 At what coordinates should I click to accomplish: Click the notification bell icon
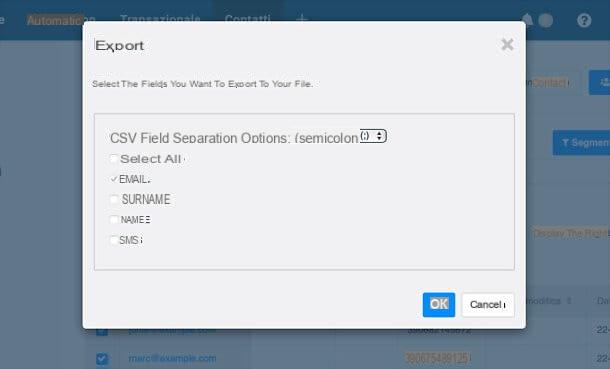pos(527,19)
